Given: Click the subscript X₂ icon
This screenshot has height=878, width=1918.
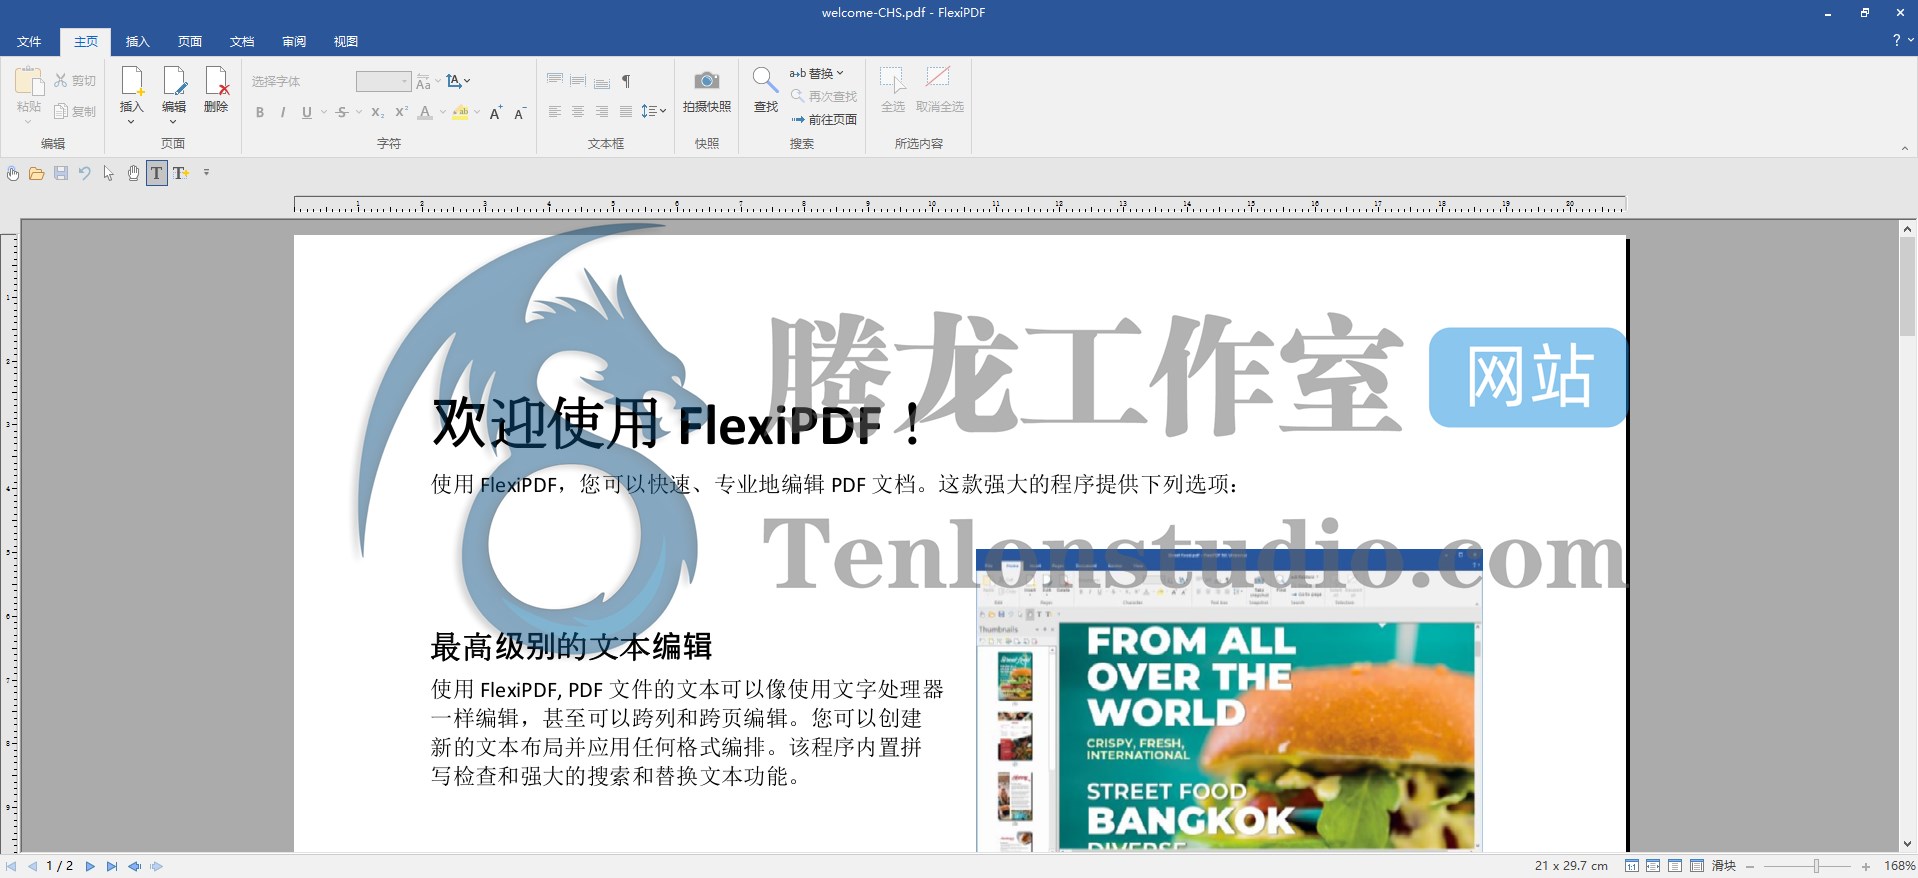Looking at the screenshot, I should 377,112.
